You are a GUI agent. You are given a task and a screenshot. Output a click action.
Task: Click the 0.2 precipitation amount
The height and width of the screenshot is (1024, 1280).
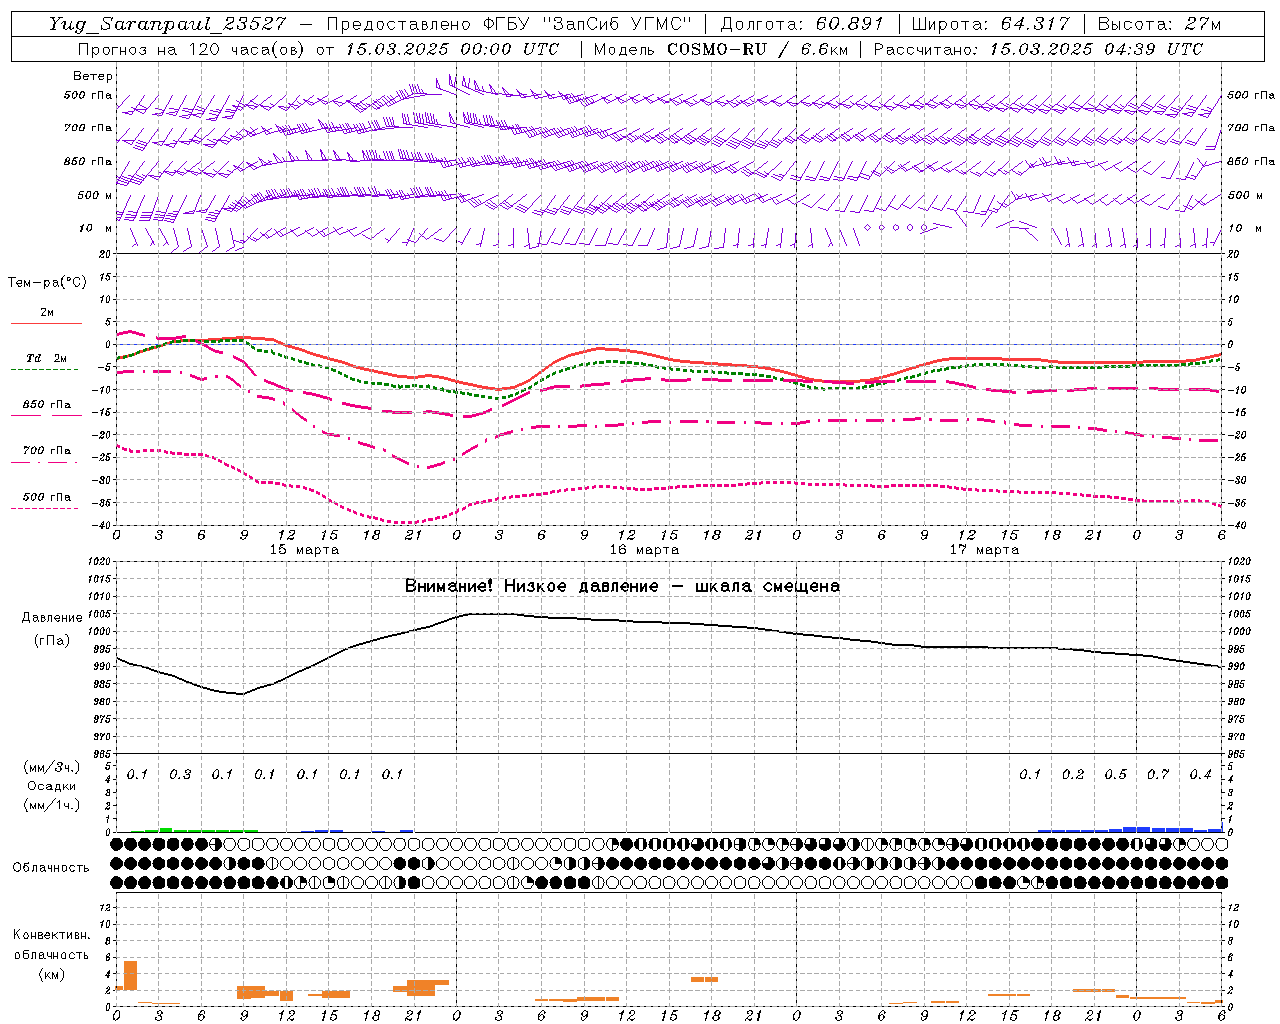[x=1073, y=775]
